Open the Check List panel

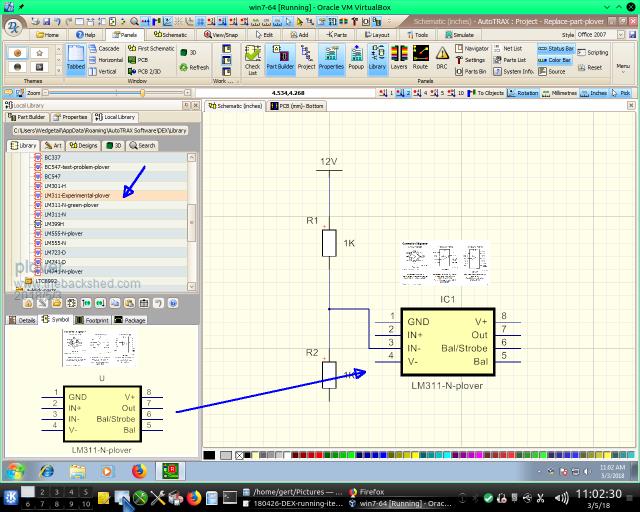click(x=252, y=58)
